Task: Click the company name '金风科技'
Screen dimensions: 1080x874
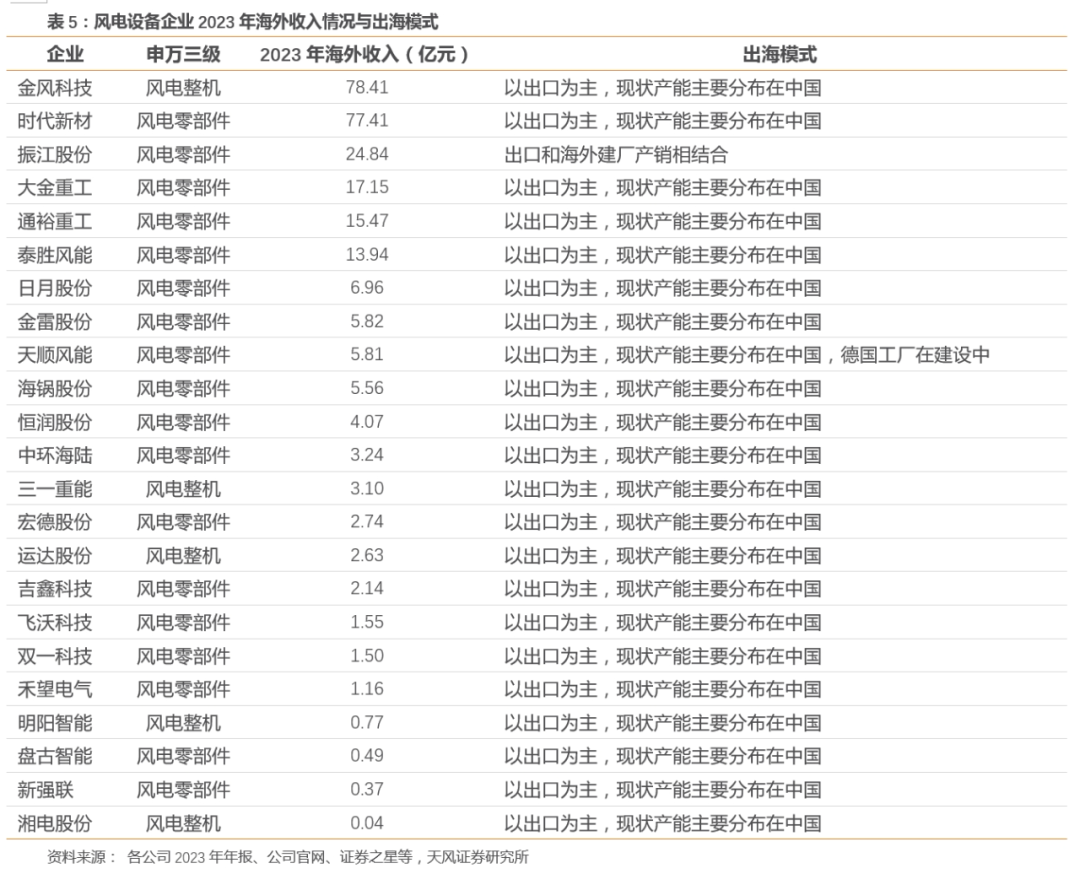Action: coord(54,87)
